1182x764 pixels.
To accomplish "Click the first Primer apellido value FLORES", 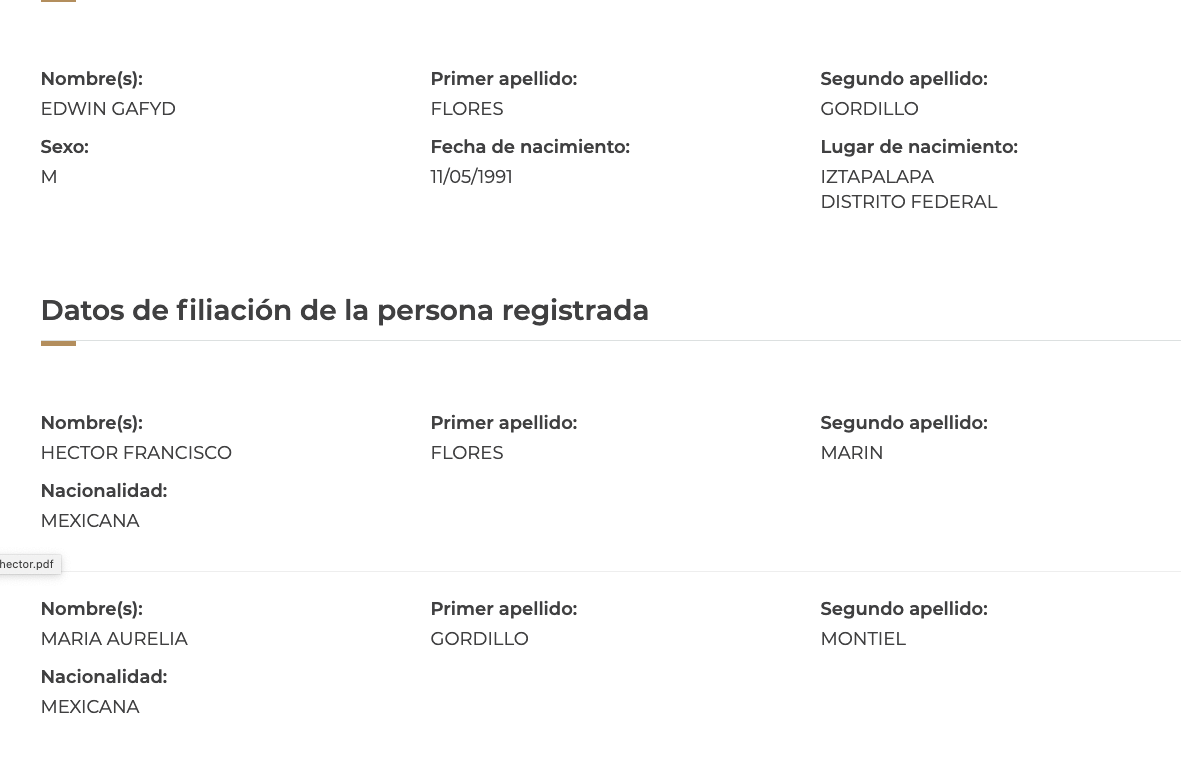I will pyautogui.click(x=467, y=109).
